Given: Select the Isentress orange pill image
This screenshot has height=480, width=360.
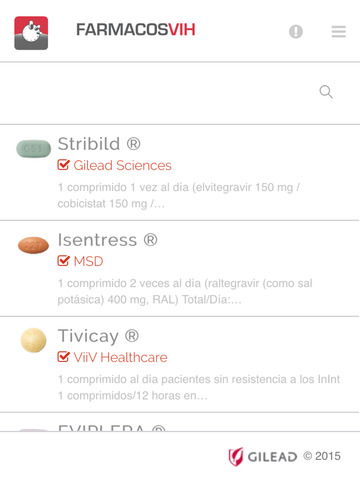Looking at the screenshot, I should pyautogui.click(x=33, y=245).
